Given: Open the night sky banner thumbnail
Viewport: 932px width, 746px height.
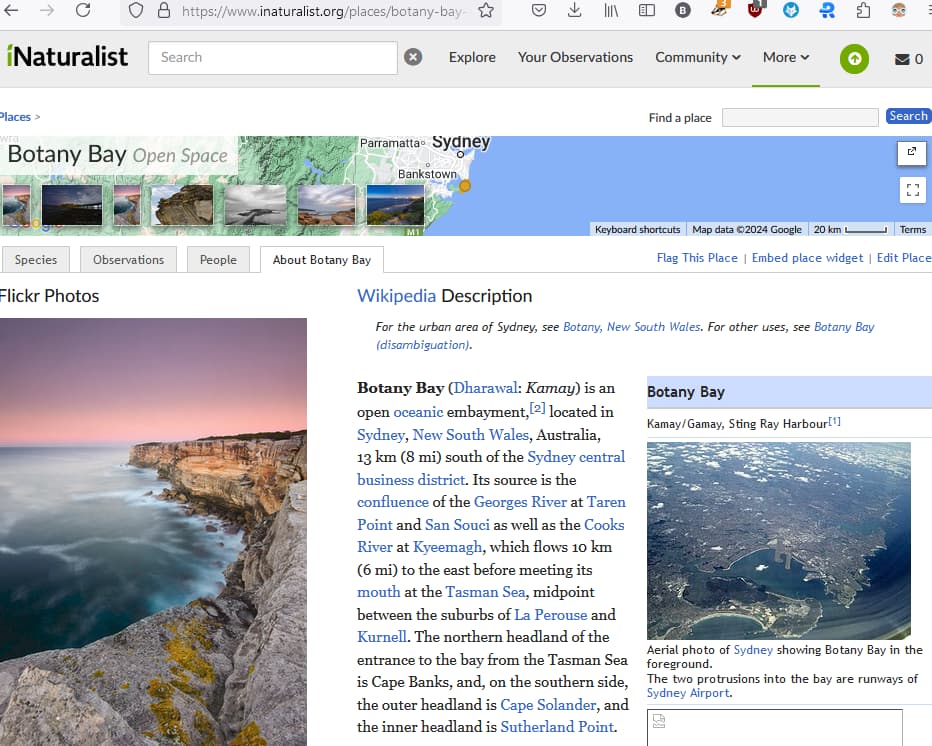Looking at the screenshot, I should 72,204.
